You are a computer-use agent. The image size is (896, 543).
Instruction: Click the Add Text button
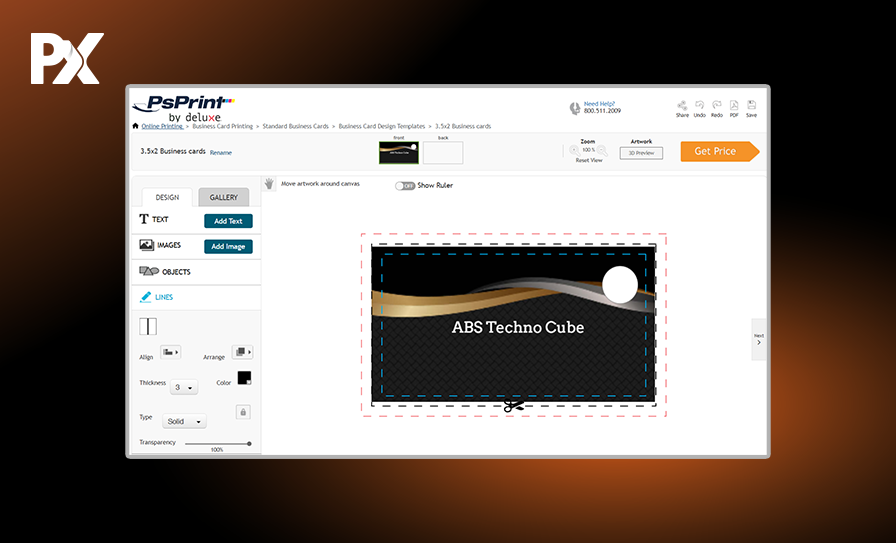[x=228, y=221]
